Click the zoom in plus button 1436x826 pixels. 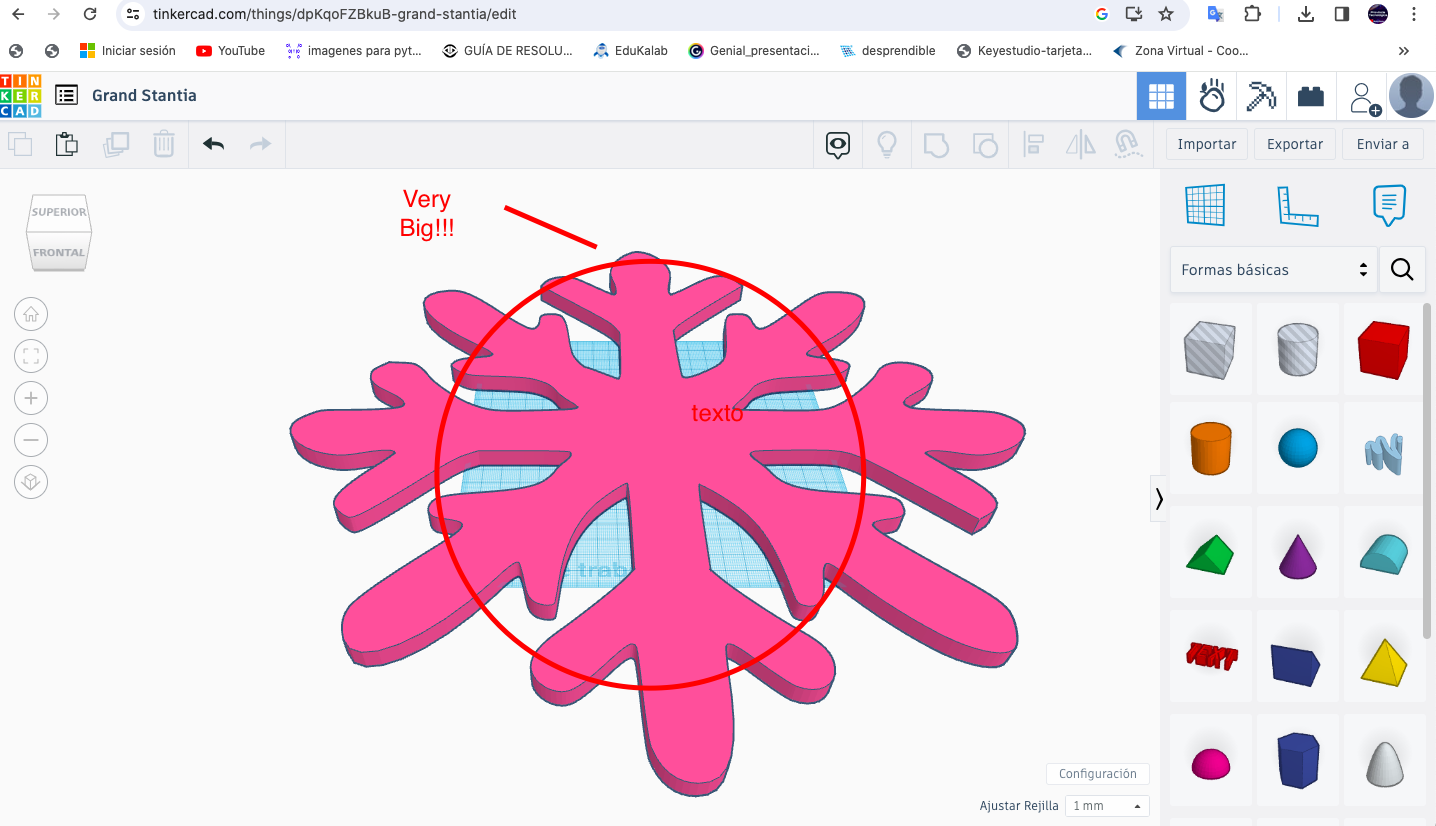[x=31, y=398]
